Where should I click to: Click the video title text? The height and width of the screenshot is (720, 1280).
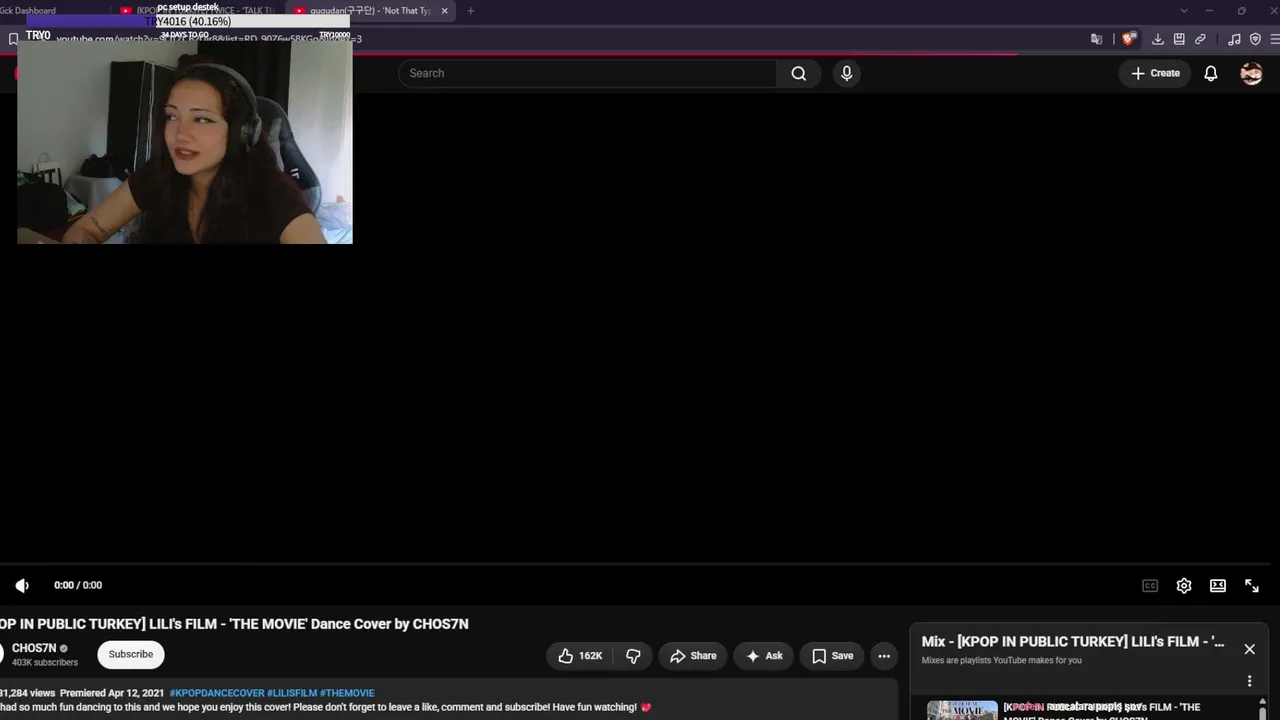pyautogui.click(x=234, y=624)
